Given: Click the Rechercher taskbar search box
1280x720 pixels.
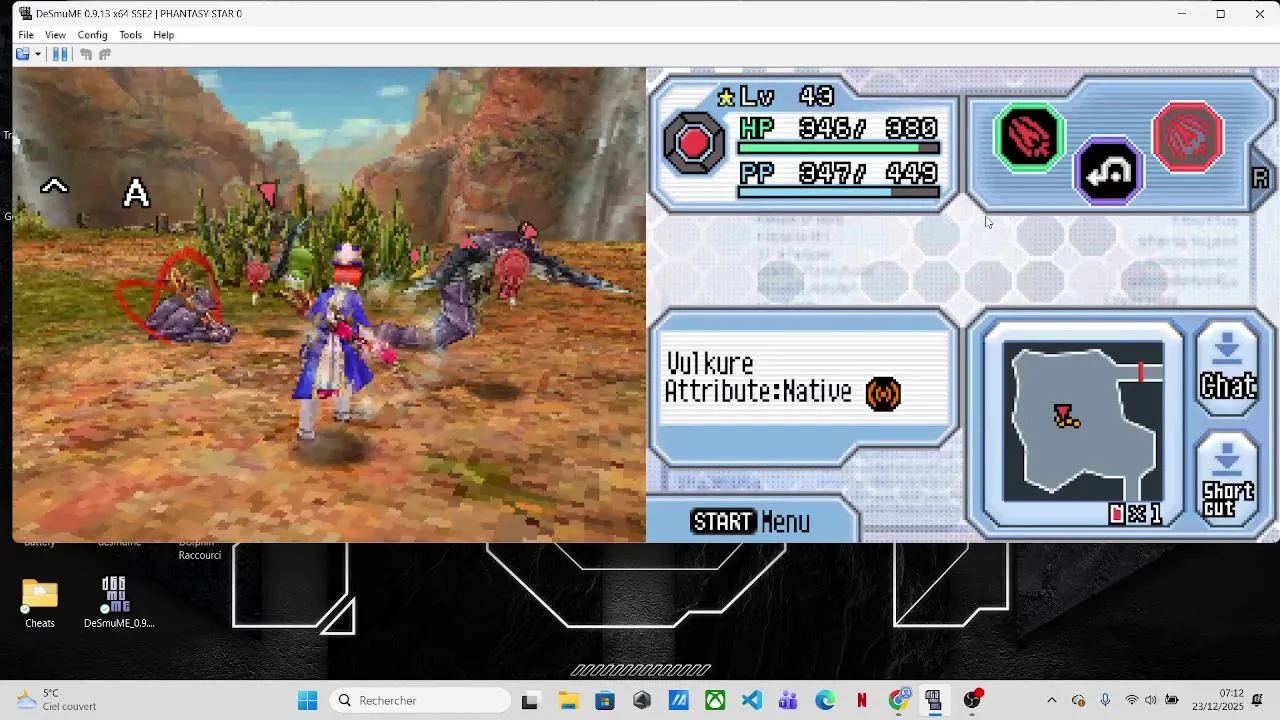Looking at the screenshot, I should click(420, 701).
